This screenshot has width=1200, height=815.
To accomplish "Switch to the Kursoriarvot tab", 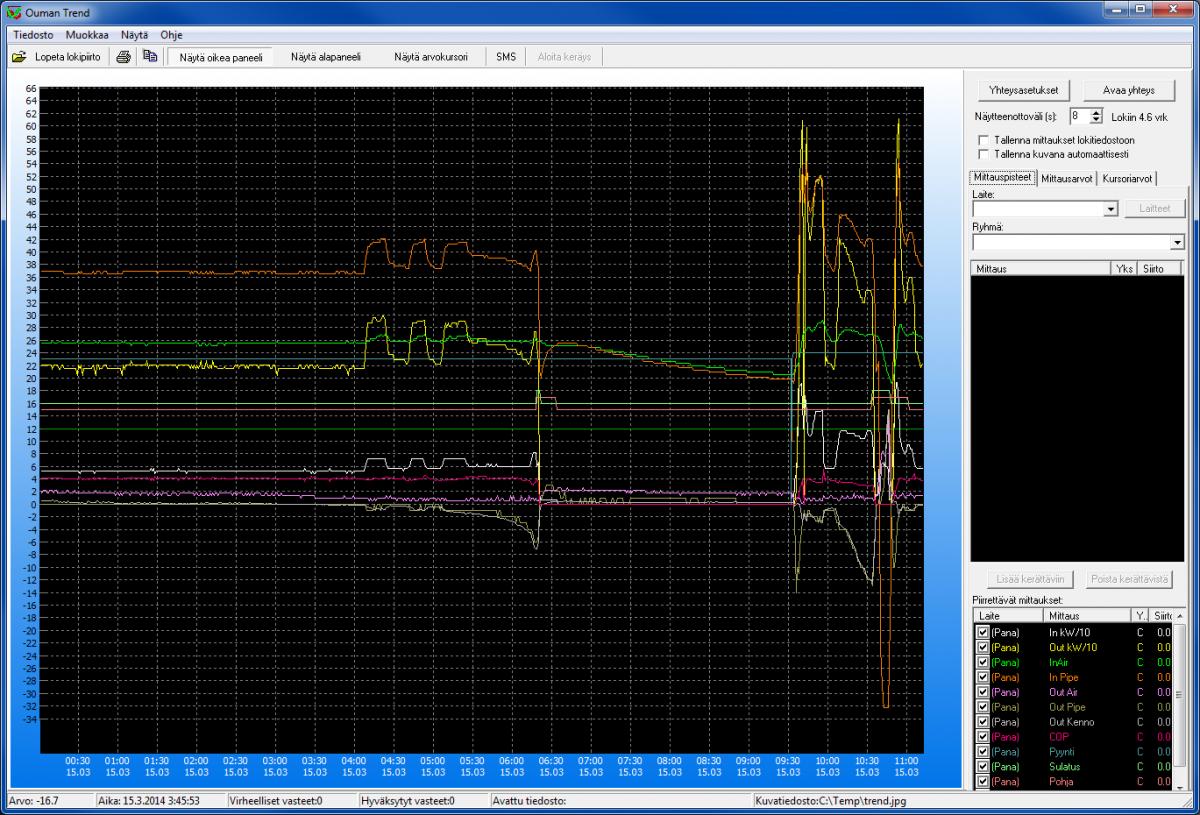I will 1127,179.
